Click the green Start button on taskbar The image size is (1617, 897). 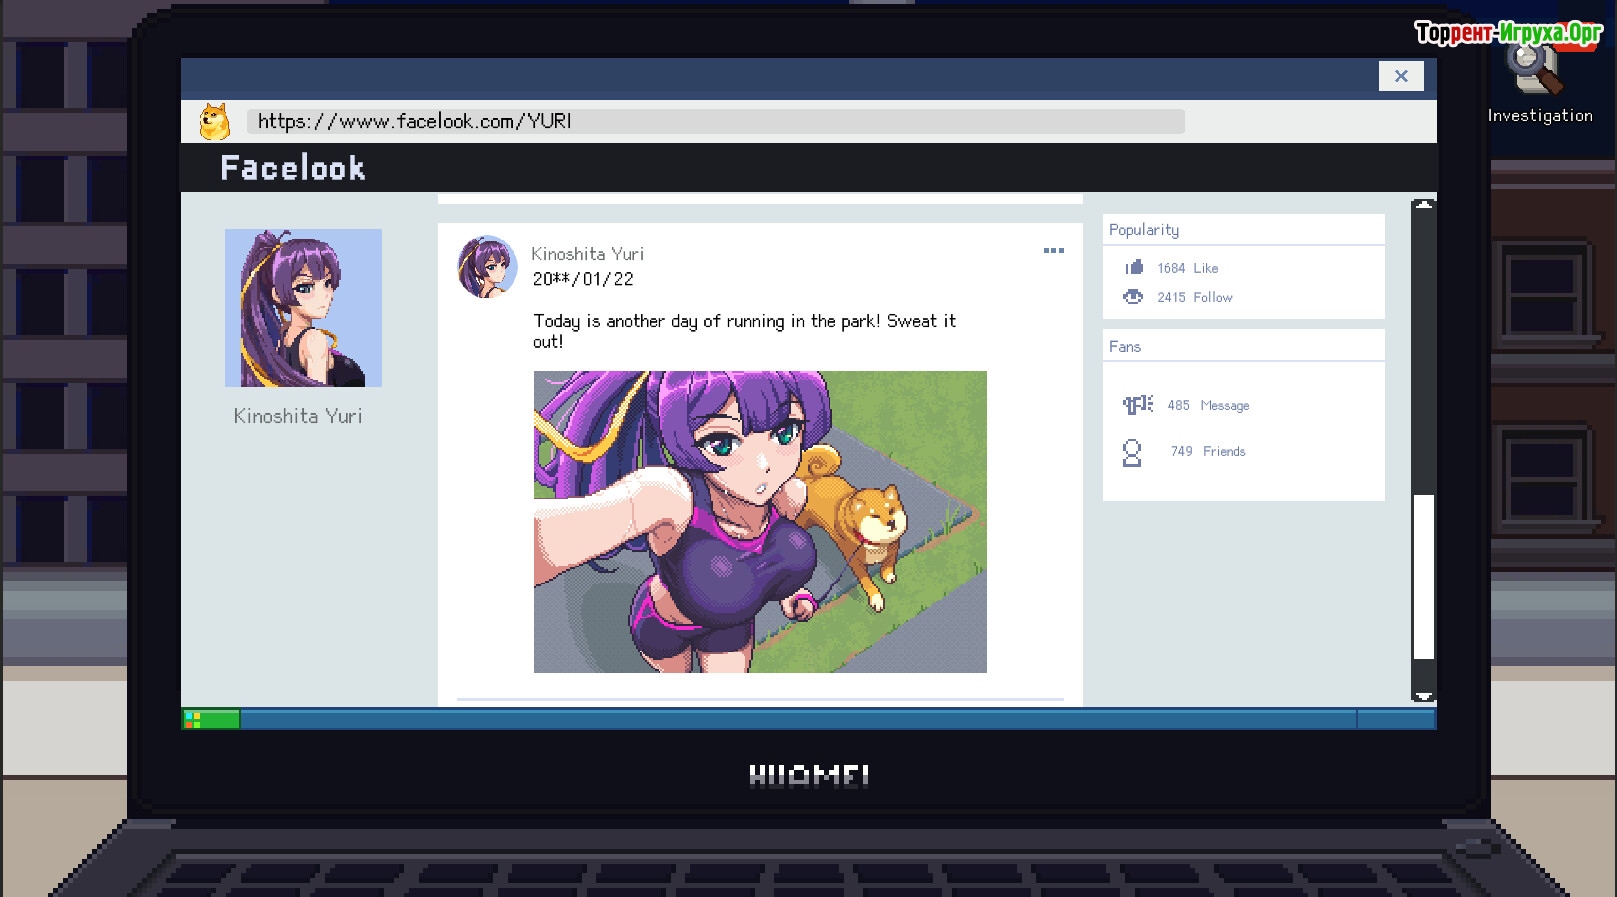tap(211, 719)
